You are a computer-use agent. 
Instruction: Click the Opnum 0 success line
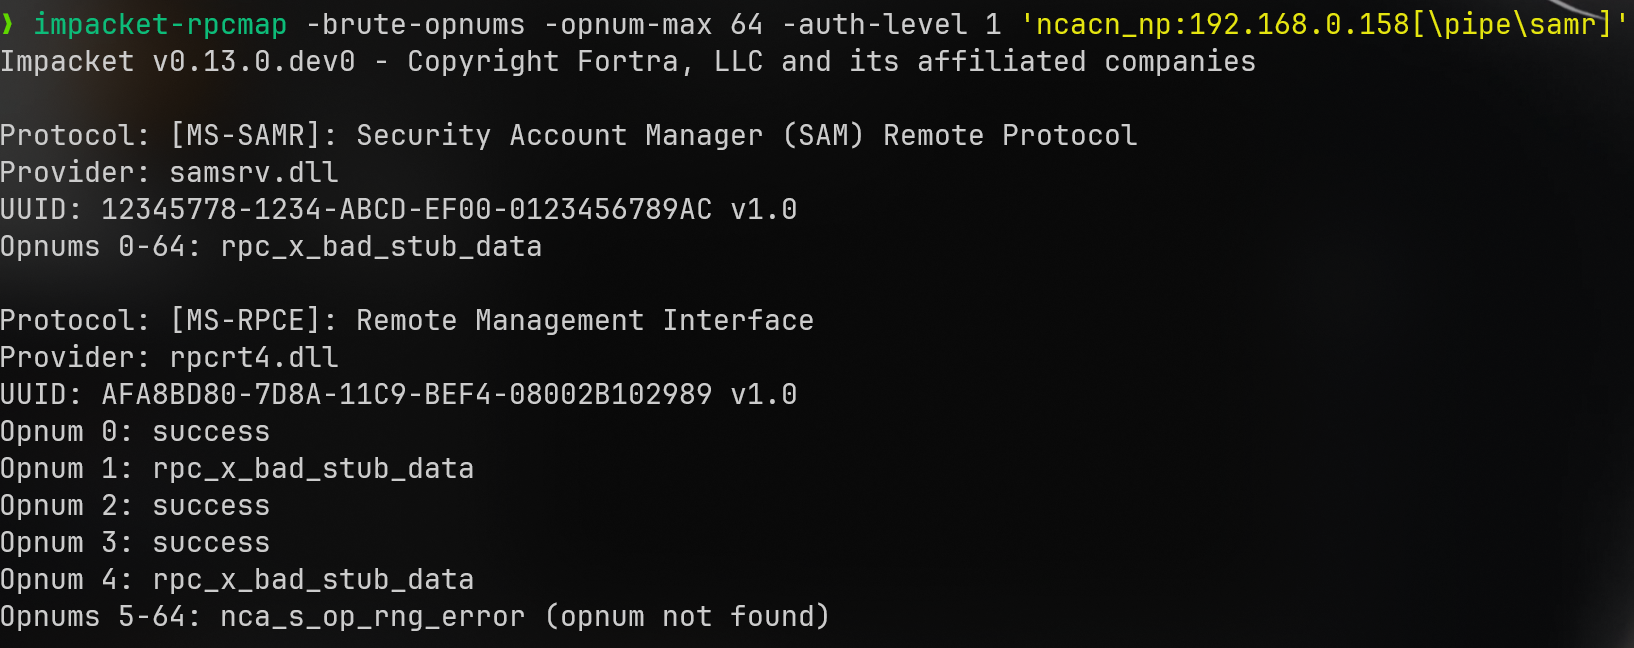[135, 432]
